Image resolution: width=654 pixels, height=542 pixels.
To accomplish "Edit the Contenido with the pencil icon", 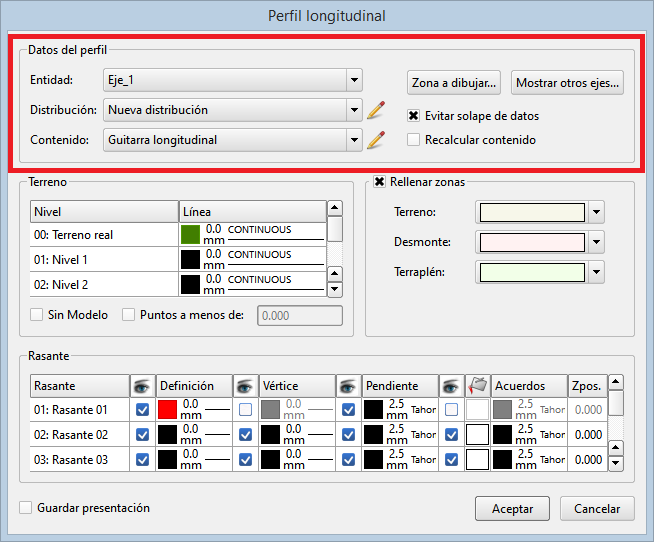I will [376, 140].
